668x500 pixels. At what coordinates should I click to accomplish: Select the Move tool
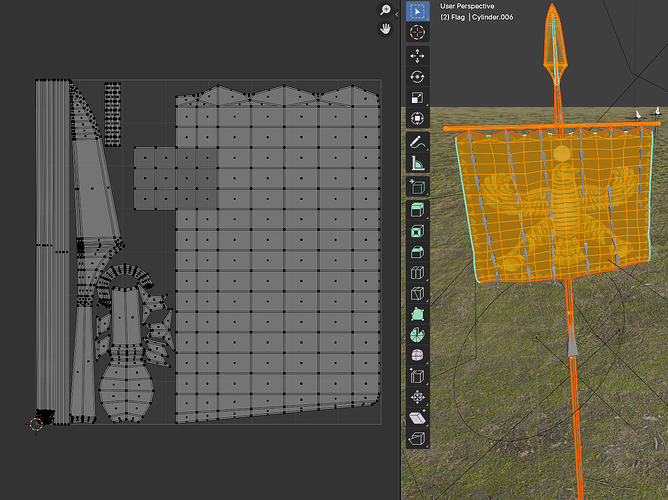(418, 56)
